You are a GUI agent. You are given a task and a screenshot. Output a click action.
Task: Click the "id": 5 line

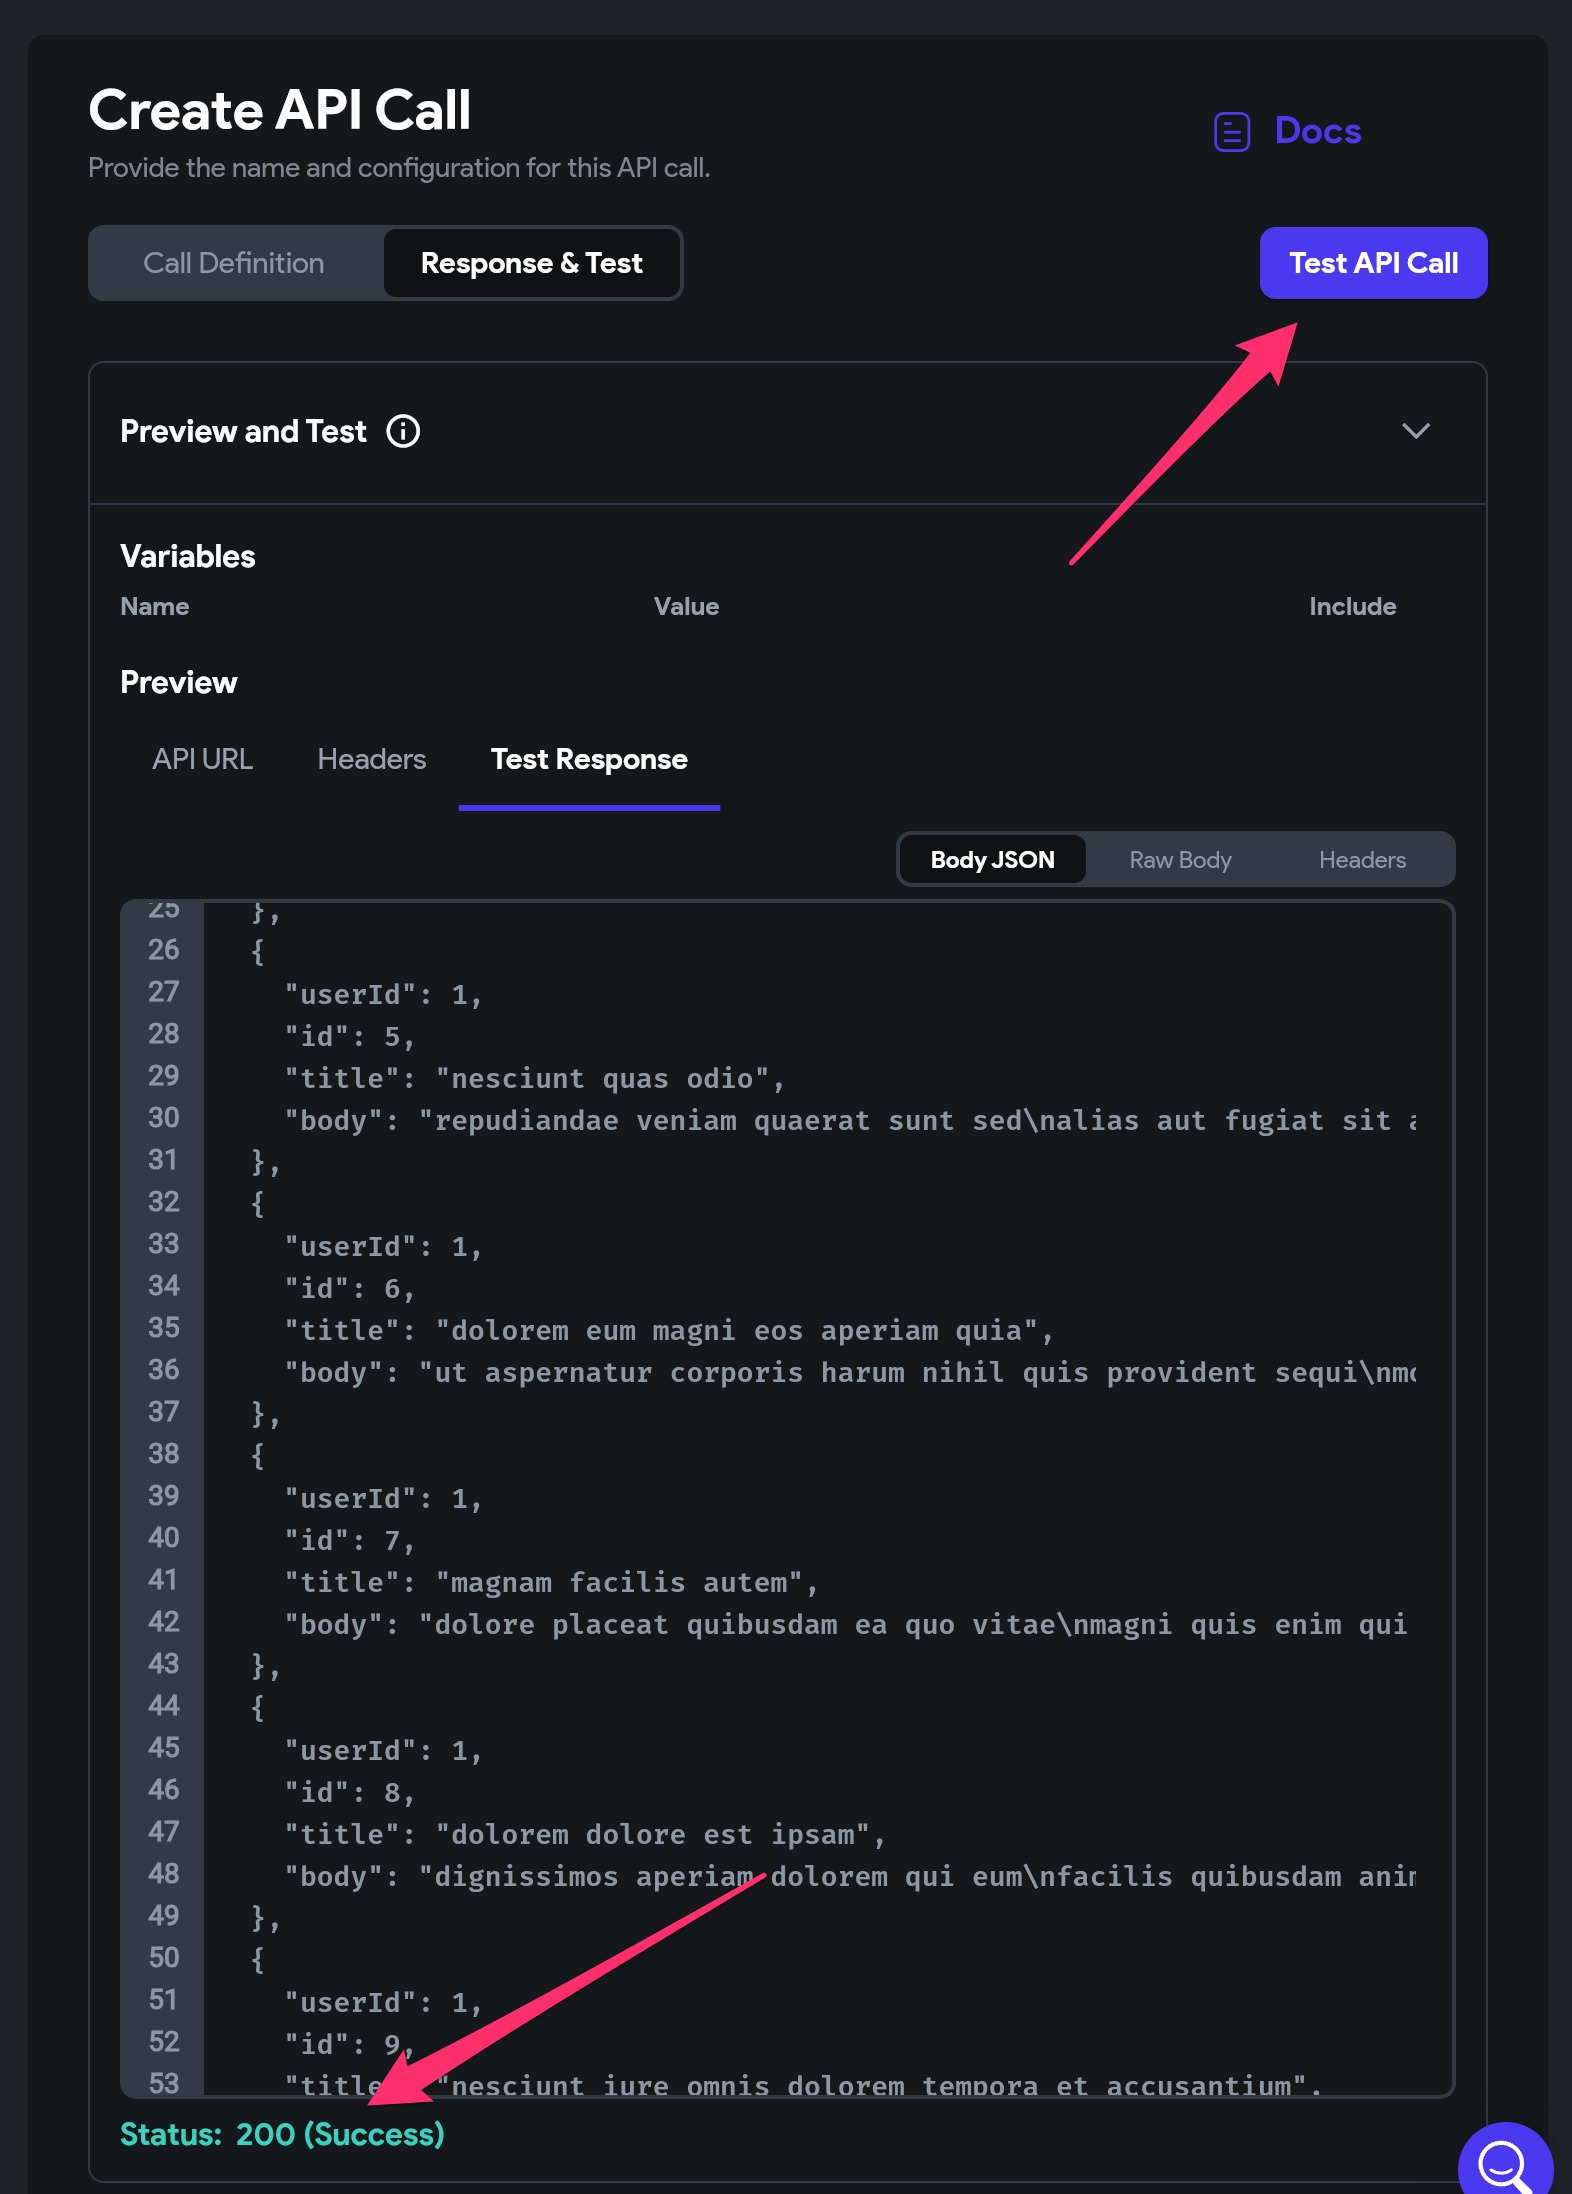tap(349, 1036)
